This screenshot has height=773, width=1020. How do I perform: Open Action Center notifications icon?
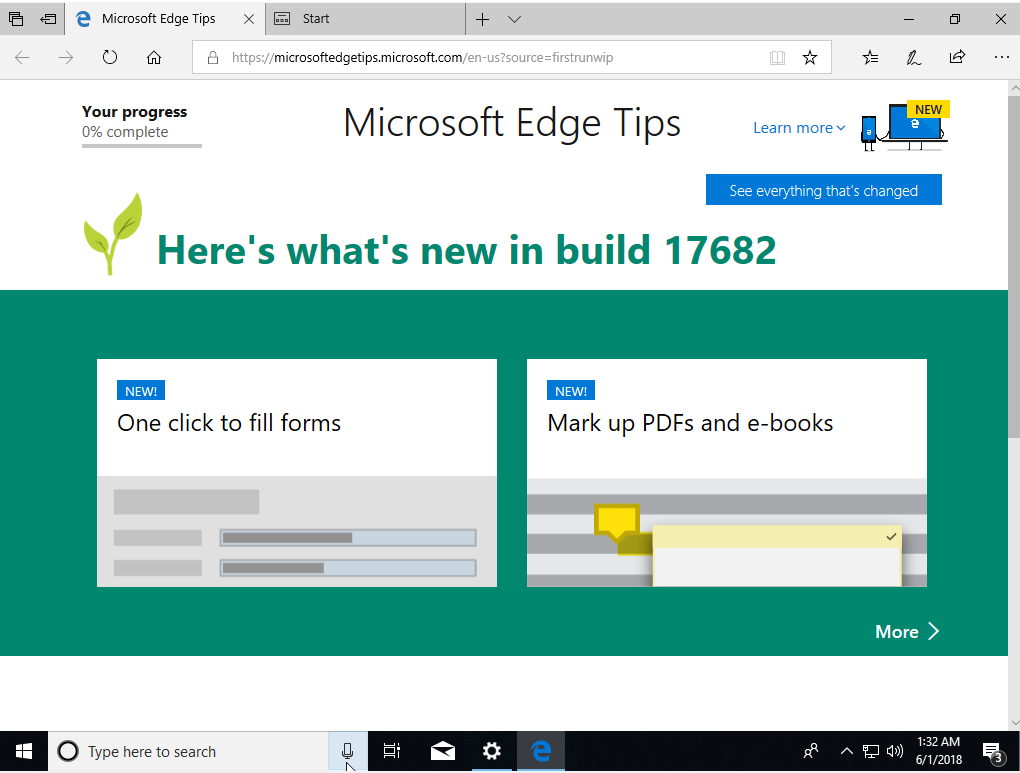(x=992, y=752)
